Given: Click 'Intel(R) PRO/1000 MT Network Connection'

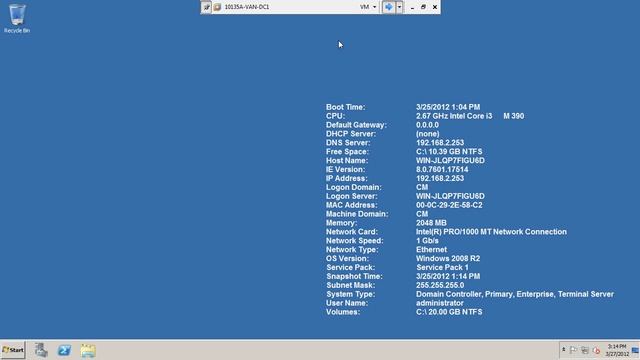Looking at the screenshot, I should point(491,232).
